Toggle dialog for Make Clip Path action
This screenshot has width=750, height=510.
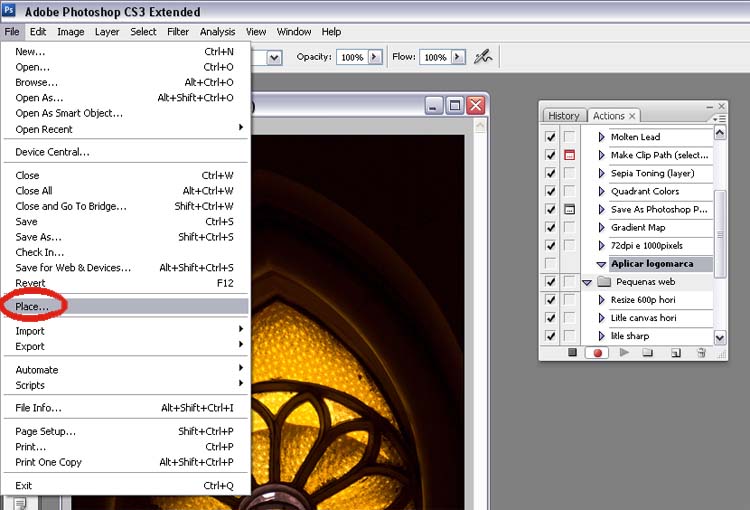click(569, 155)
